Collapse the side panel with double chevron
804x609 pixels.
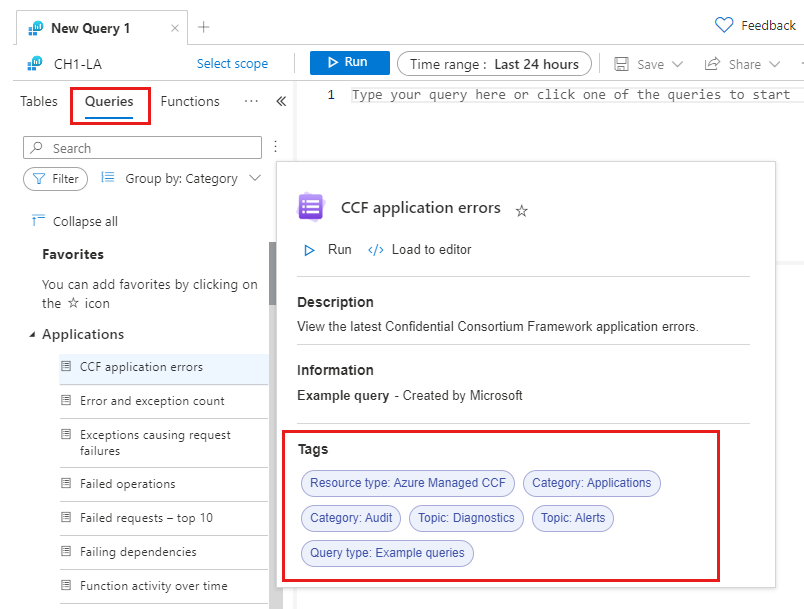pos(281,101)
